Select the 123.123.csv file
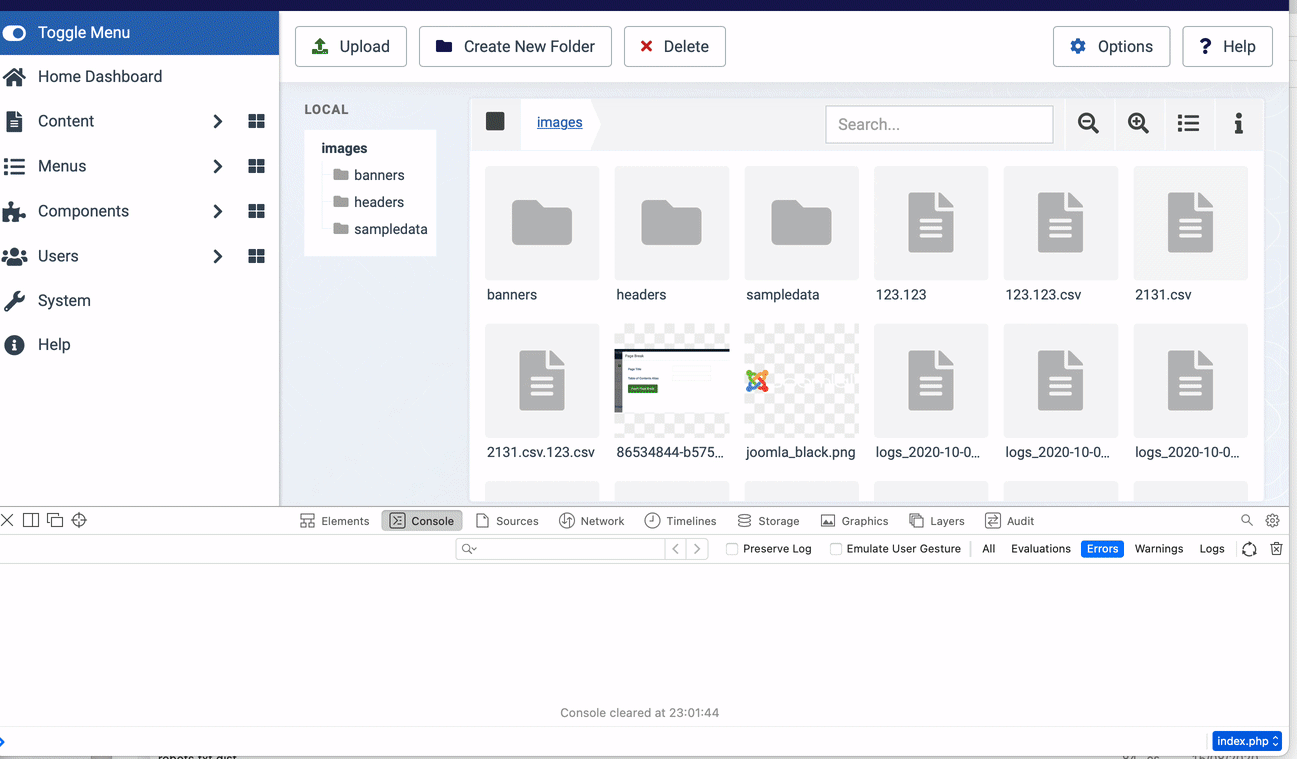The width and height of the screenshot is (1297, 759). point(1061,223)
